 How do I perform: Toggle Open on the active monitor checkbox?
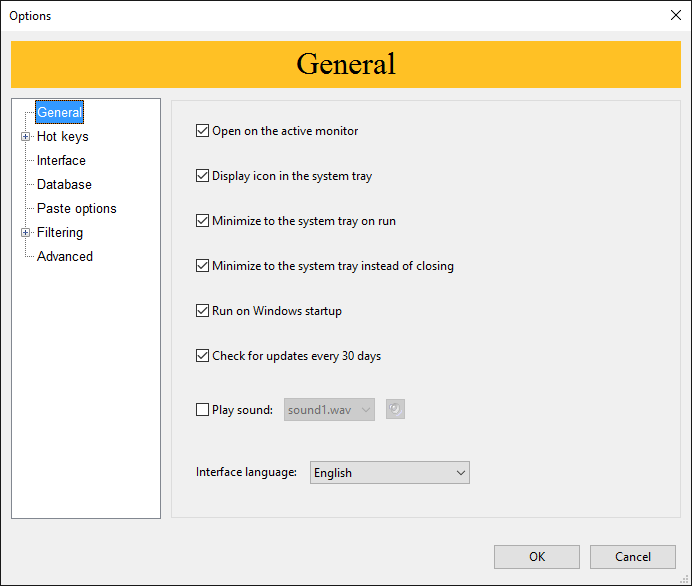[x=203, y=131]
